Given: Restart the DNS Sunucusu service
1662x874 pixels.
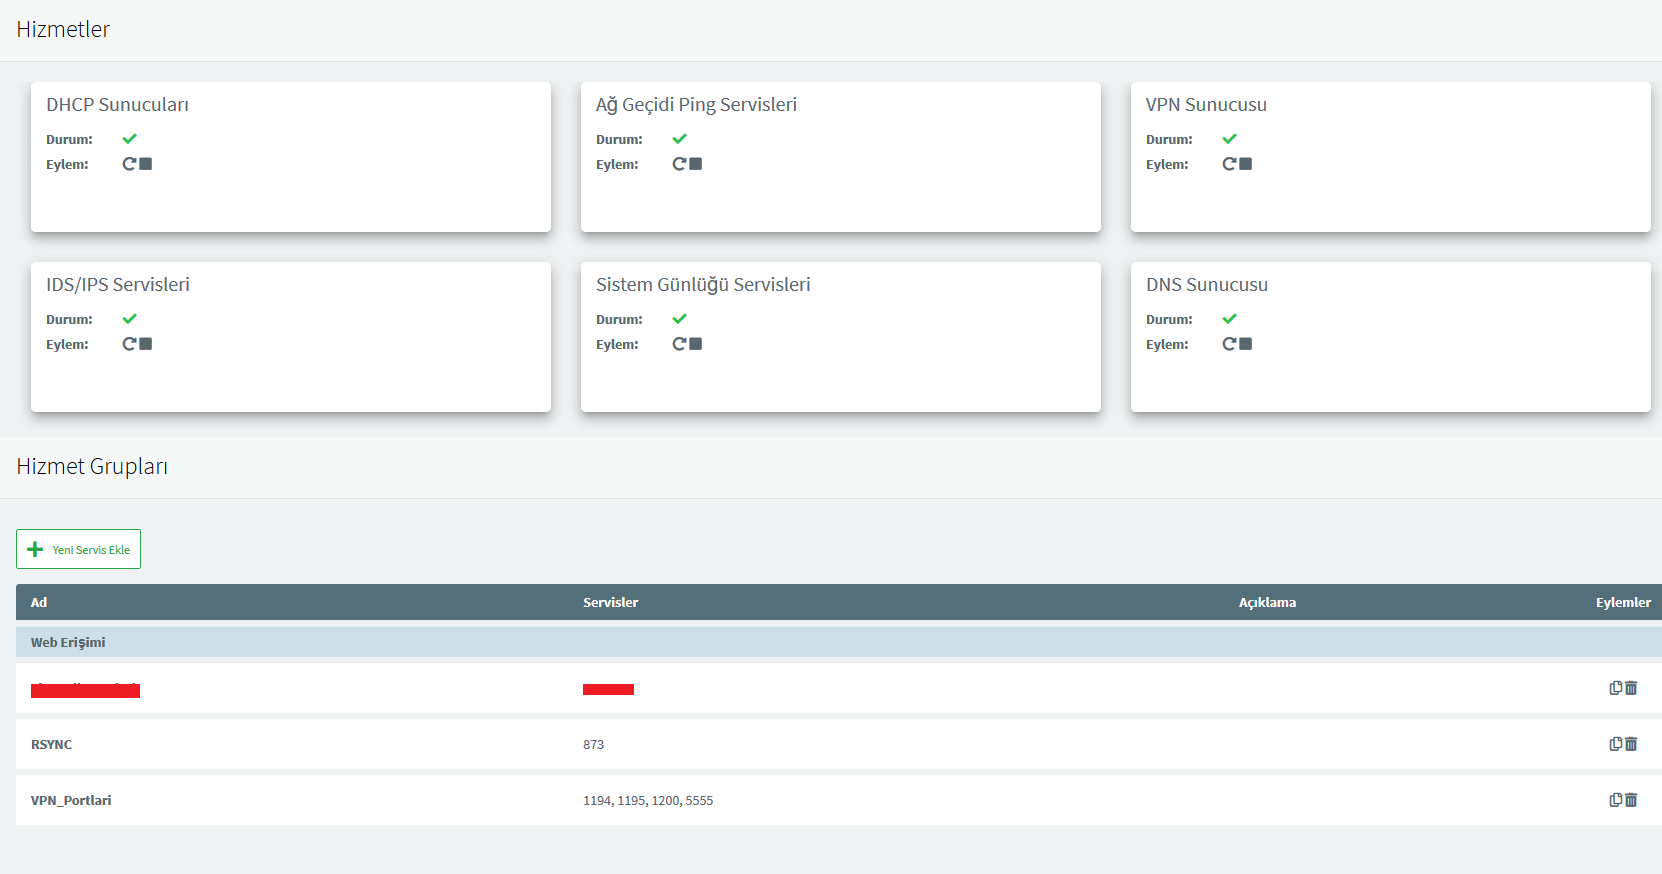Looking at the screenshot, I should [1229, 344].
